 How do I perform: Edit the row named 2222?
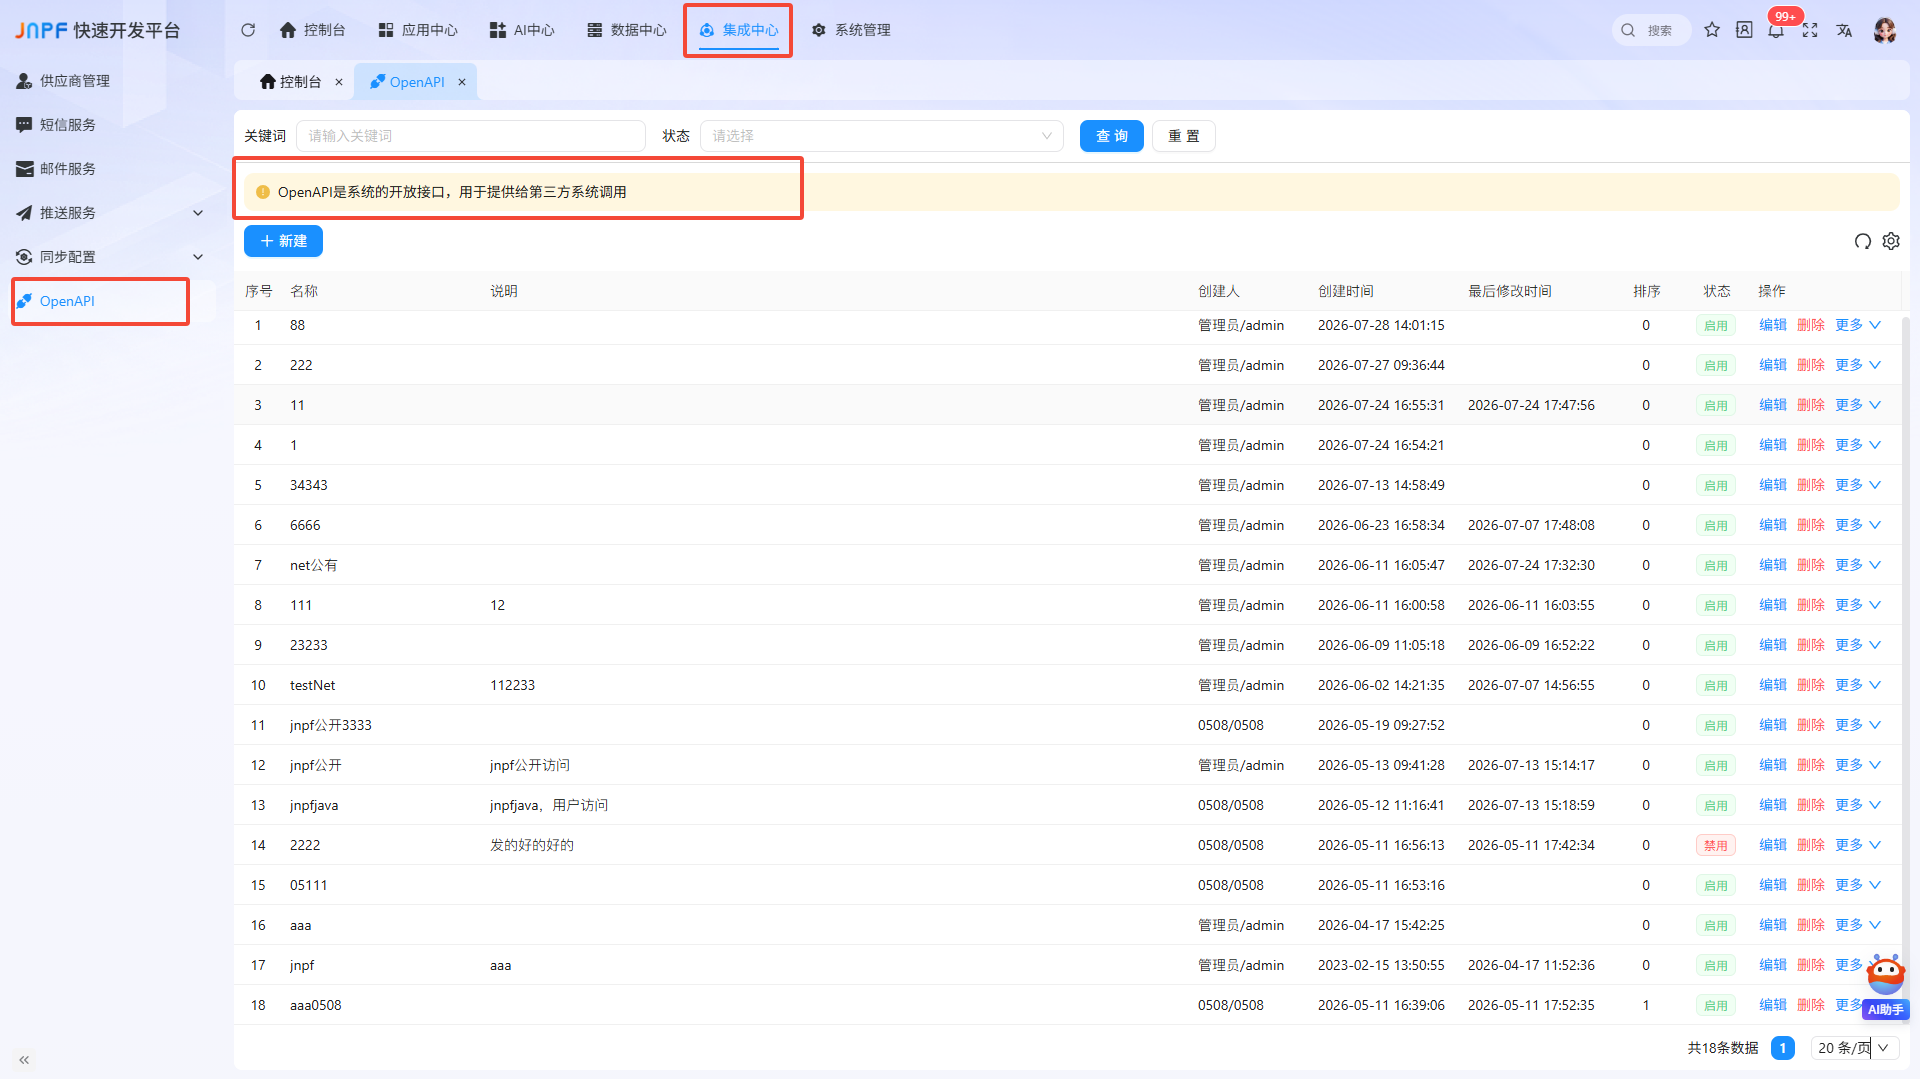coord(1772,845)
